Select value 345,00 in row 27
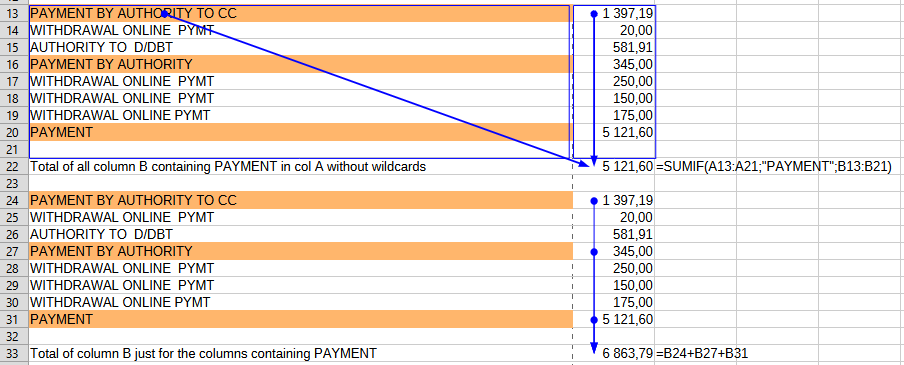 coord(633,251)
